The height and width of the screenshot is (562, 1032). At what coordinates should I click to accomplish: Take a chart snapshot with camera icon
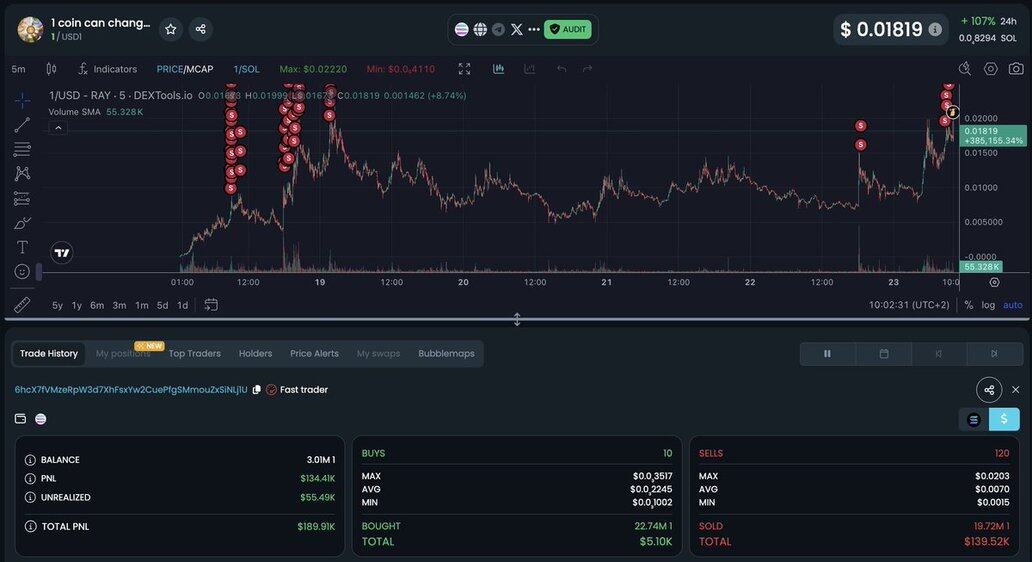pos(1016,69)
